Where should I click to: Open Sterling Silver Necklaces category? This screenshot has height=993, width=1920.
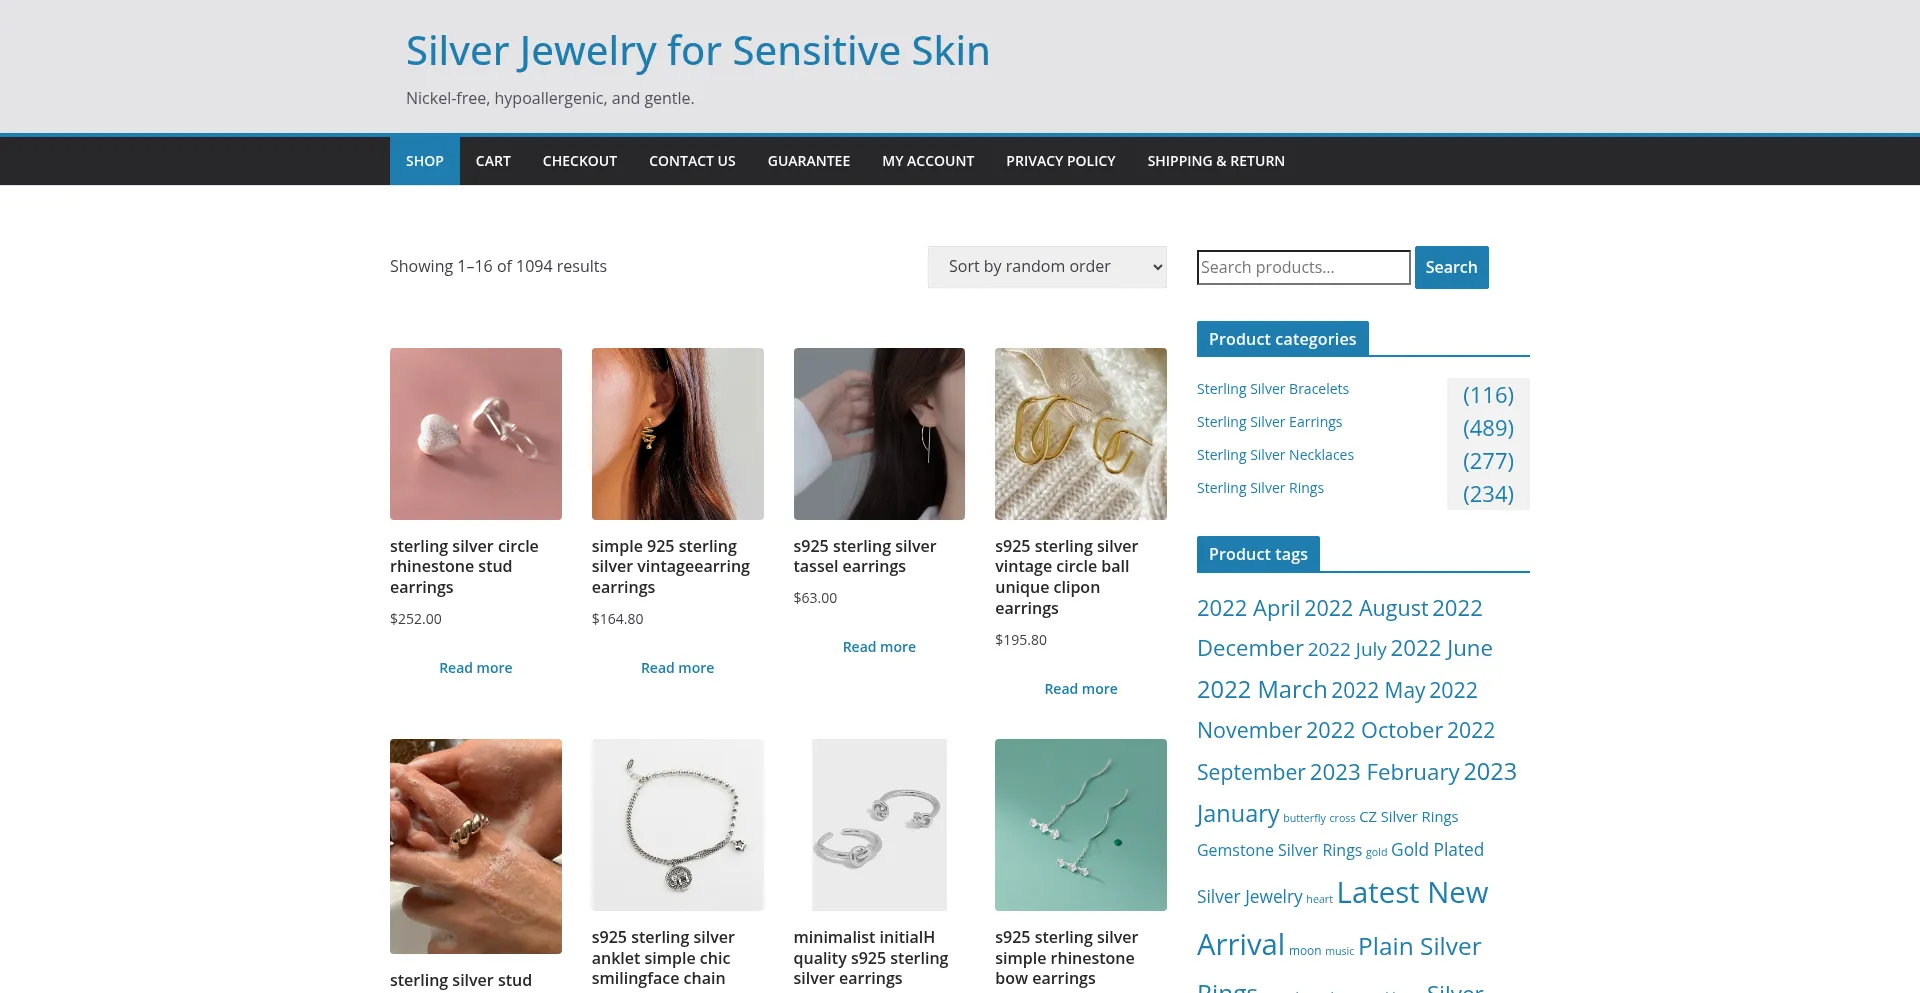[x=1275, y=455]
